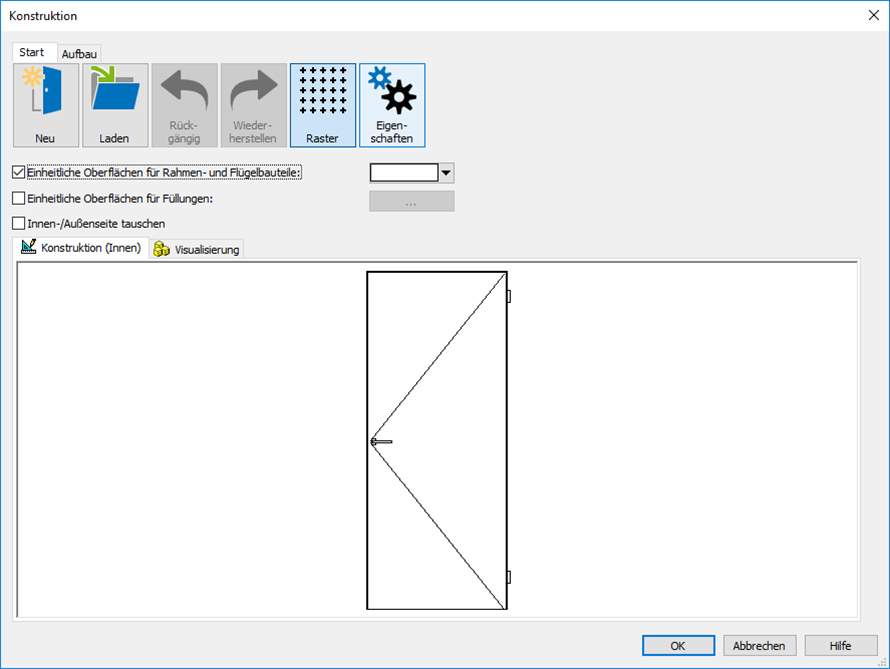Select the lower hinge on the door
Viewport: 890px width, 669px height.
509,577
